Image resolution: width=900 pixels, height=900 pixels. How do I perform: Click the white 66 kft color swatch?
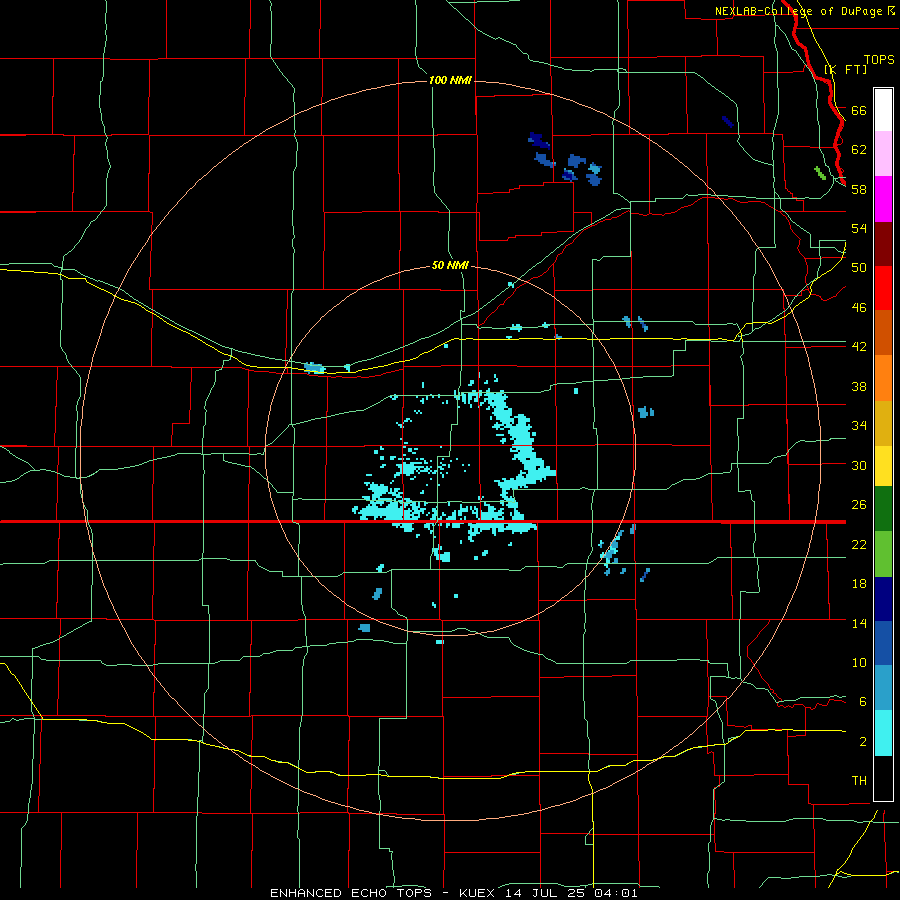tap(883, 110)
